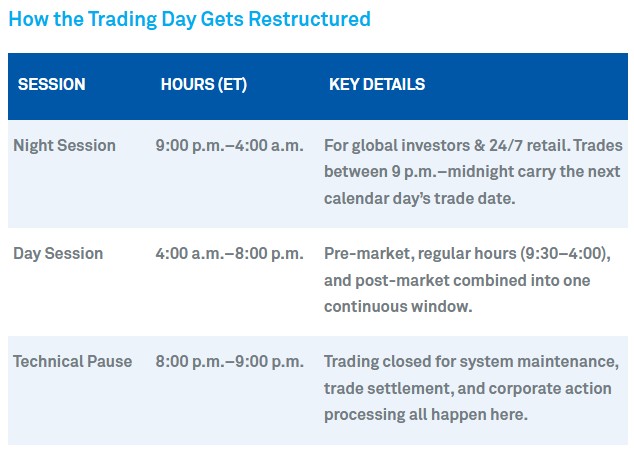Click the 4:00 a.m.–8:00 p.m. hours cell
The height and width of the screenshot is (455, 634).
229,254
